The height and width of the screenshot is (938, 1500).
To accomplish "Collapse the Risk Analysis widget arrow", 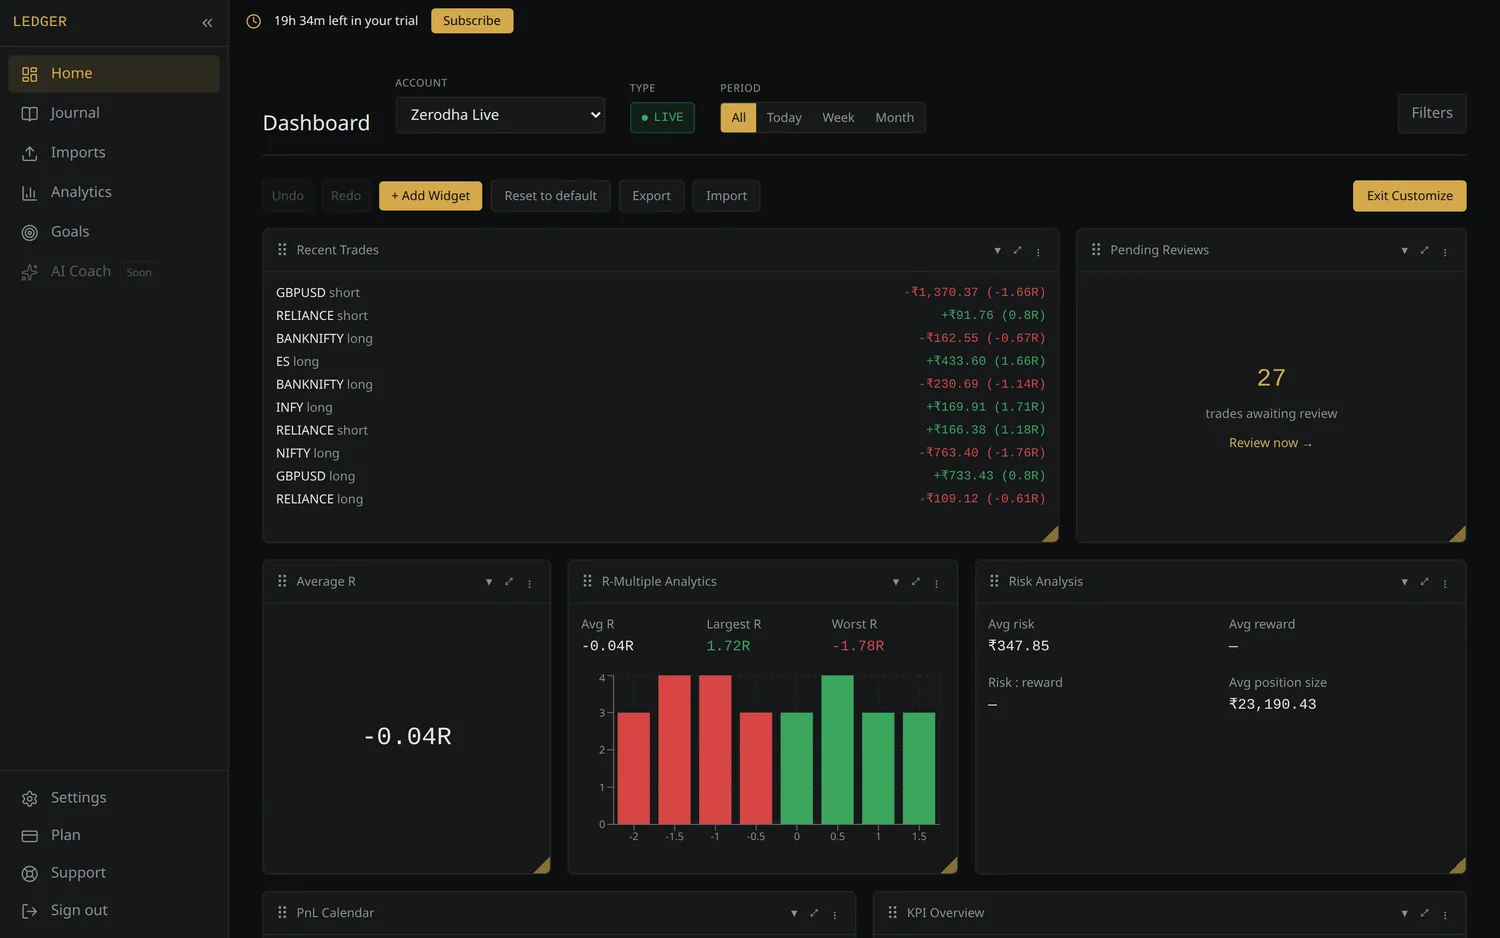I will point(1404,582).
